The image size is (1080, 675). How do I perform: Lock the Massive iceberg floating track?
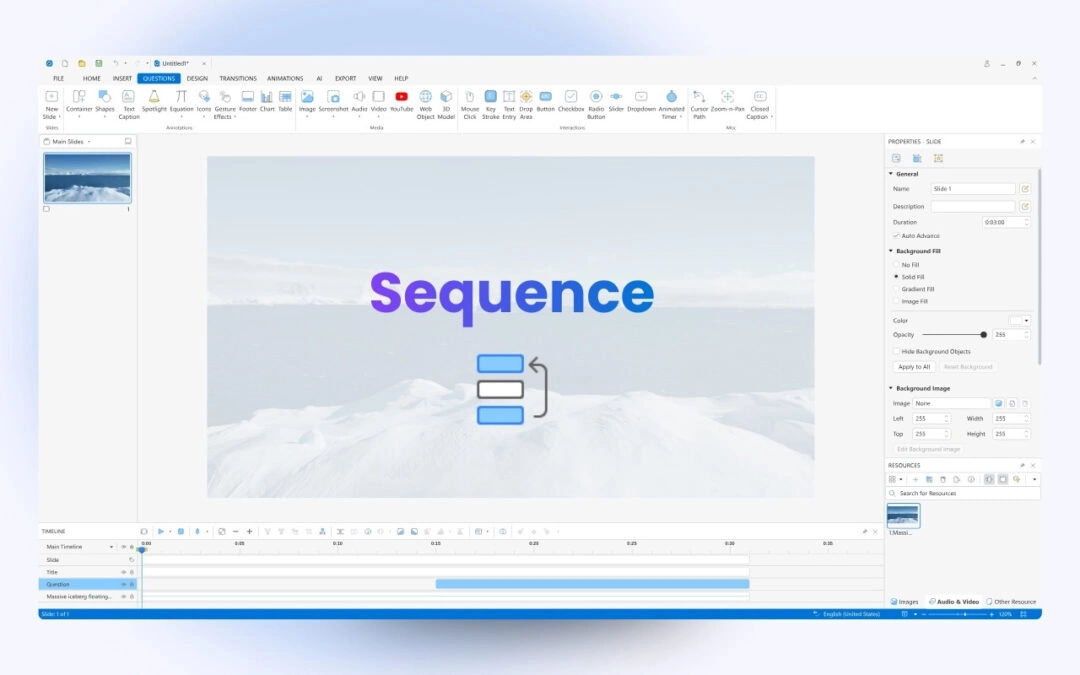point(132,596)
